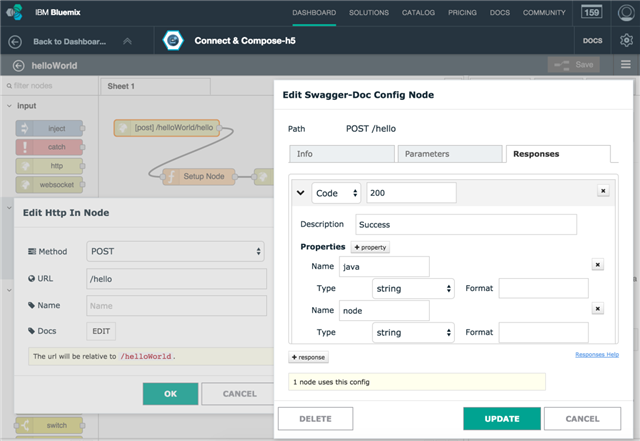Click the helloWorld back arrow icon
The height and width of the screenshot is (441, 640).
[x=18, y=66]
